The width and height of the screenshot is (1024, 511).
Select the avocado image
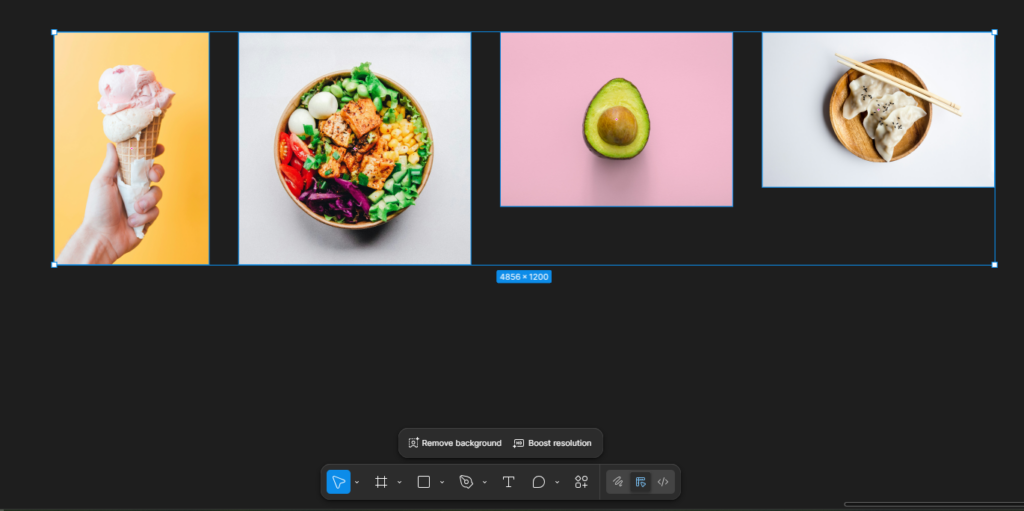(x=616, y=119)
